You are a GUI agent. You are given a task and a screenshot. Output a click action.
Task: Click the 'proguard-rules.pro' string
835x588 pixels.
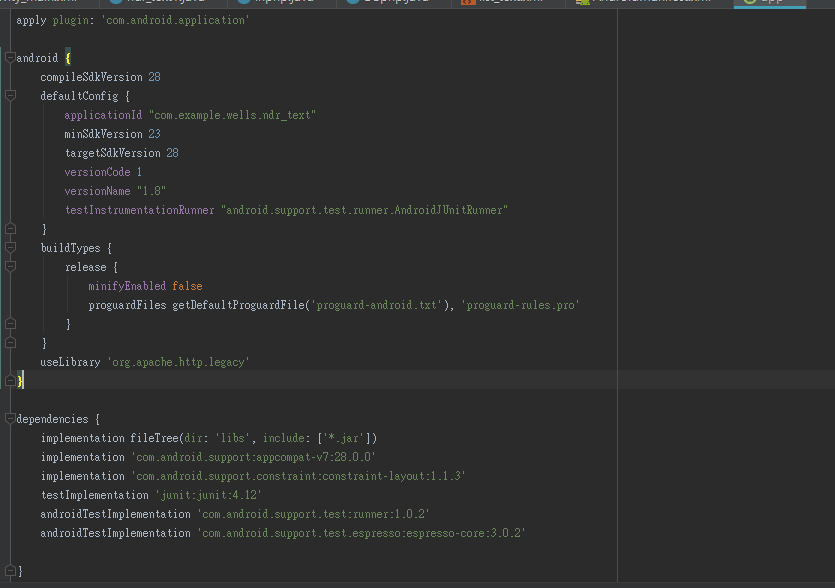(x=520, y=305)
